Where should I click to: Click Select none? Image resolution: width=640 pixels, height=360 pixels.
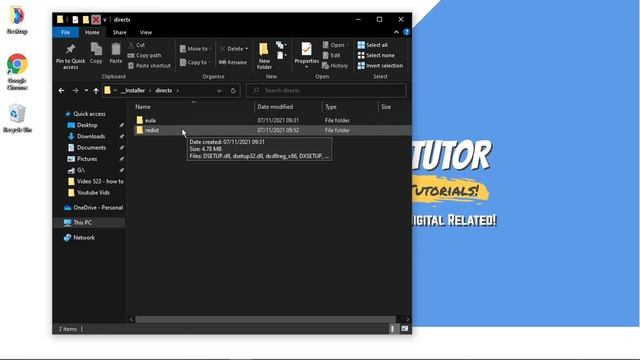pos(376,55)
